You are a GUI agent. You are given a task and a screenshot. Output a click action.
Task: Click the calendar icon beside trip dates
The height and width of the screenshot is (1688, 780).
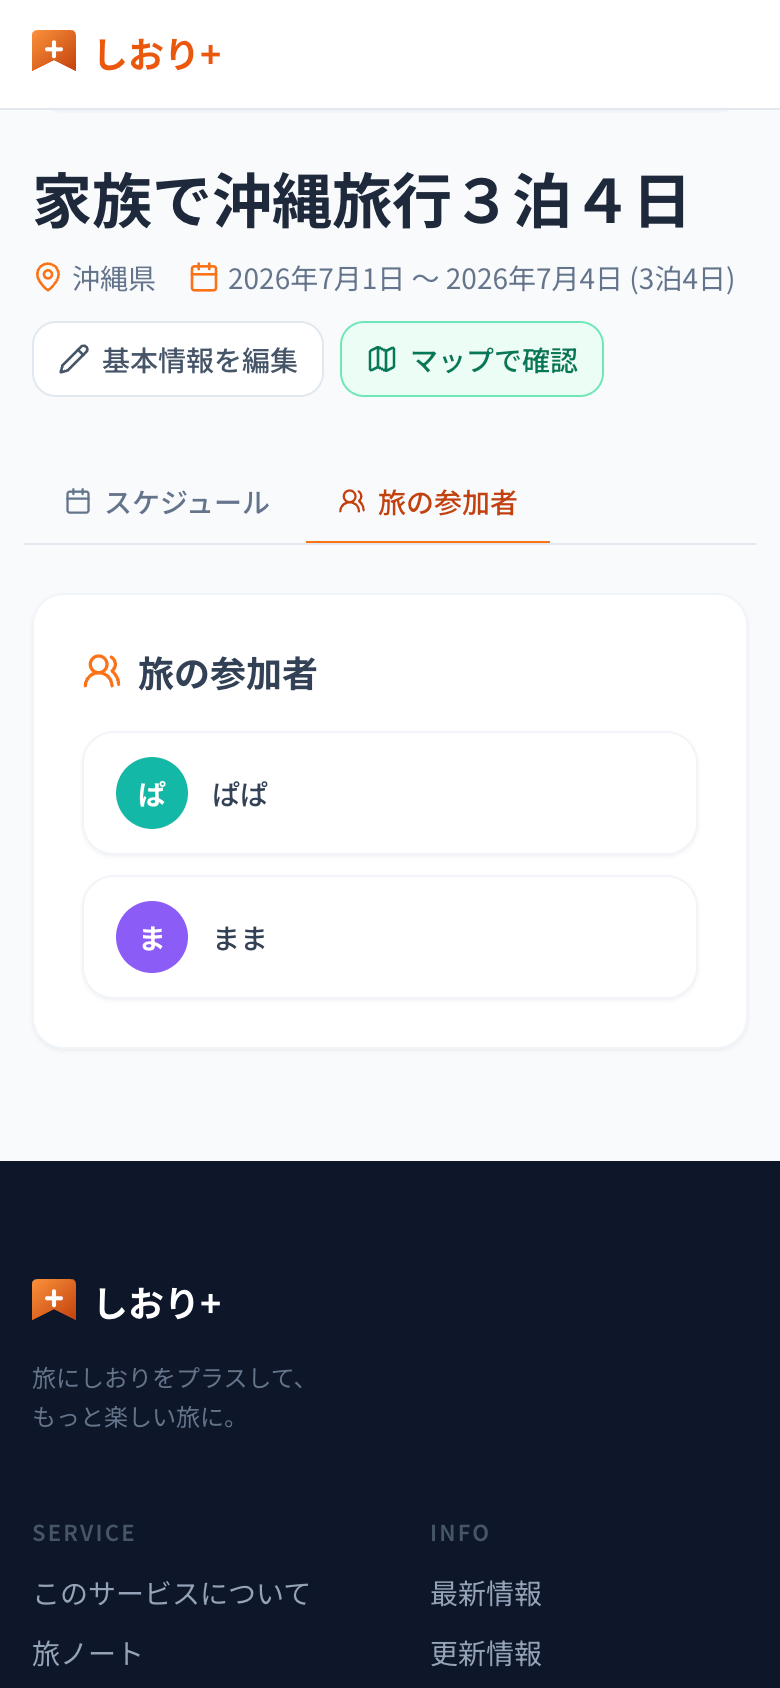[204, 277]
